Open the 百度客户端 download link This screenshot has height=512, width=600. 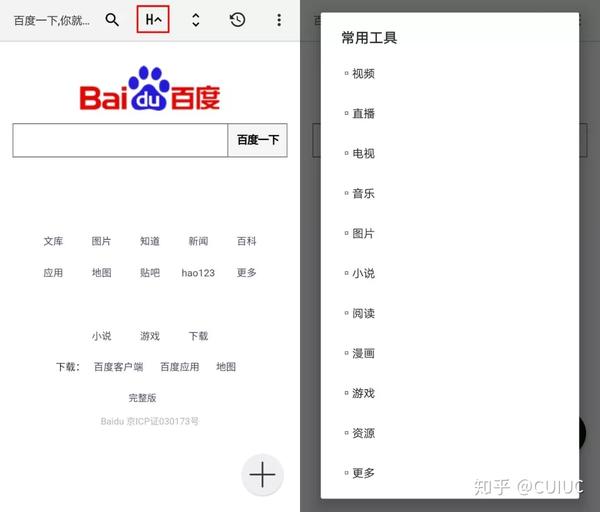click(119, 367)
